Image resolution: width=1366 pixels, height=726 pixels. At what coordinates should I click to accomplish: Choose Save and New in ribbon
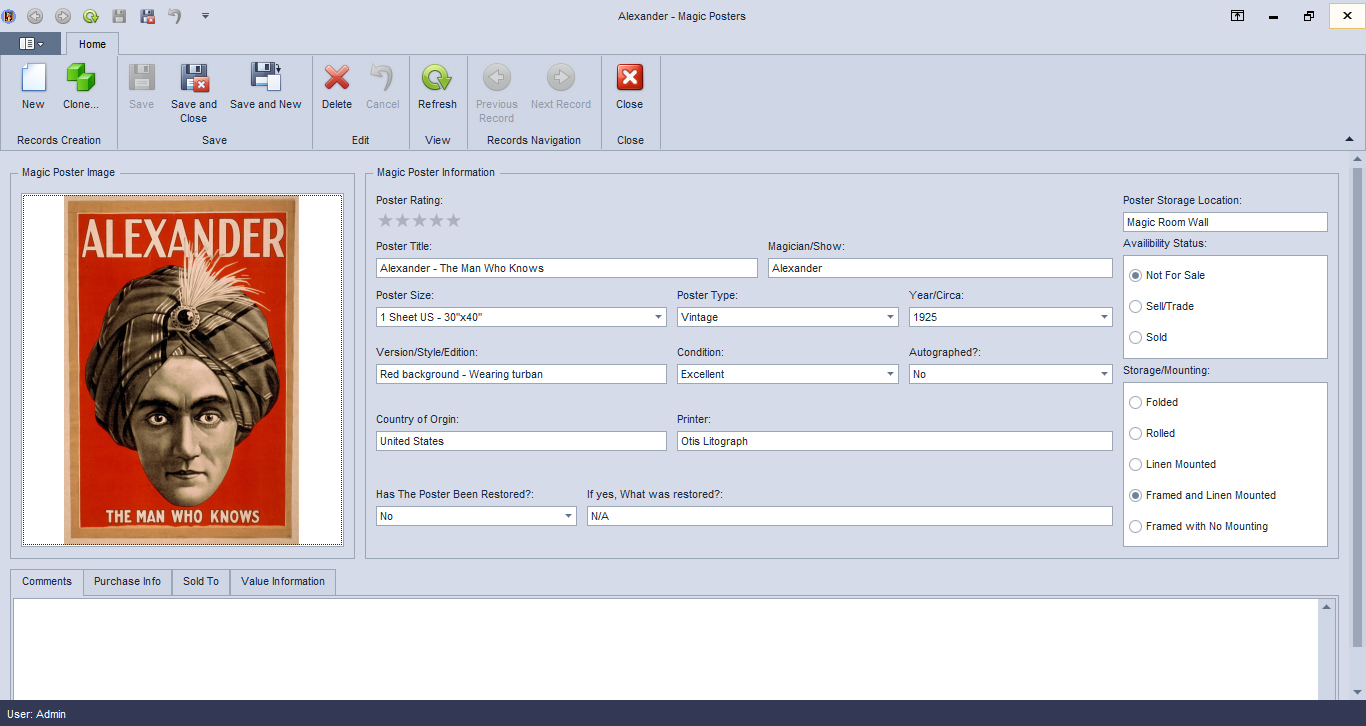(265, 86)
